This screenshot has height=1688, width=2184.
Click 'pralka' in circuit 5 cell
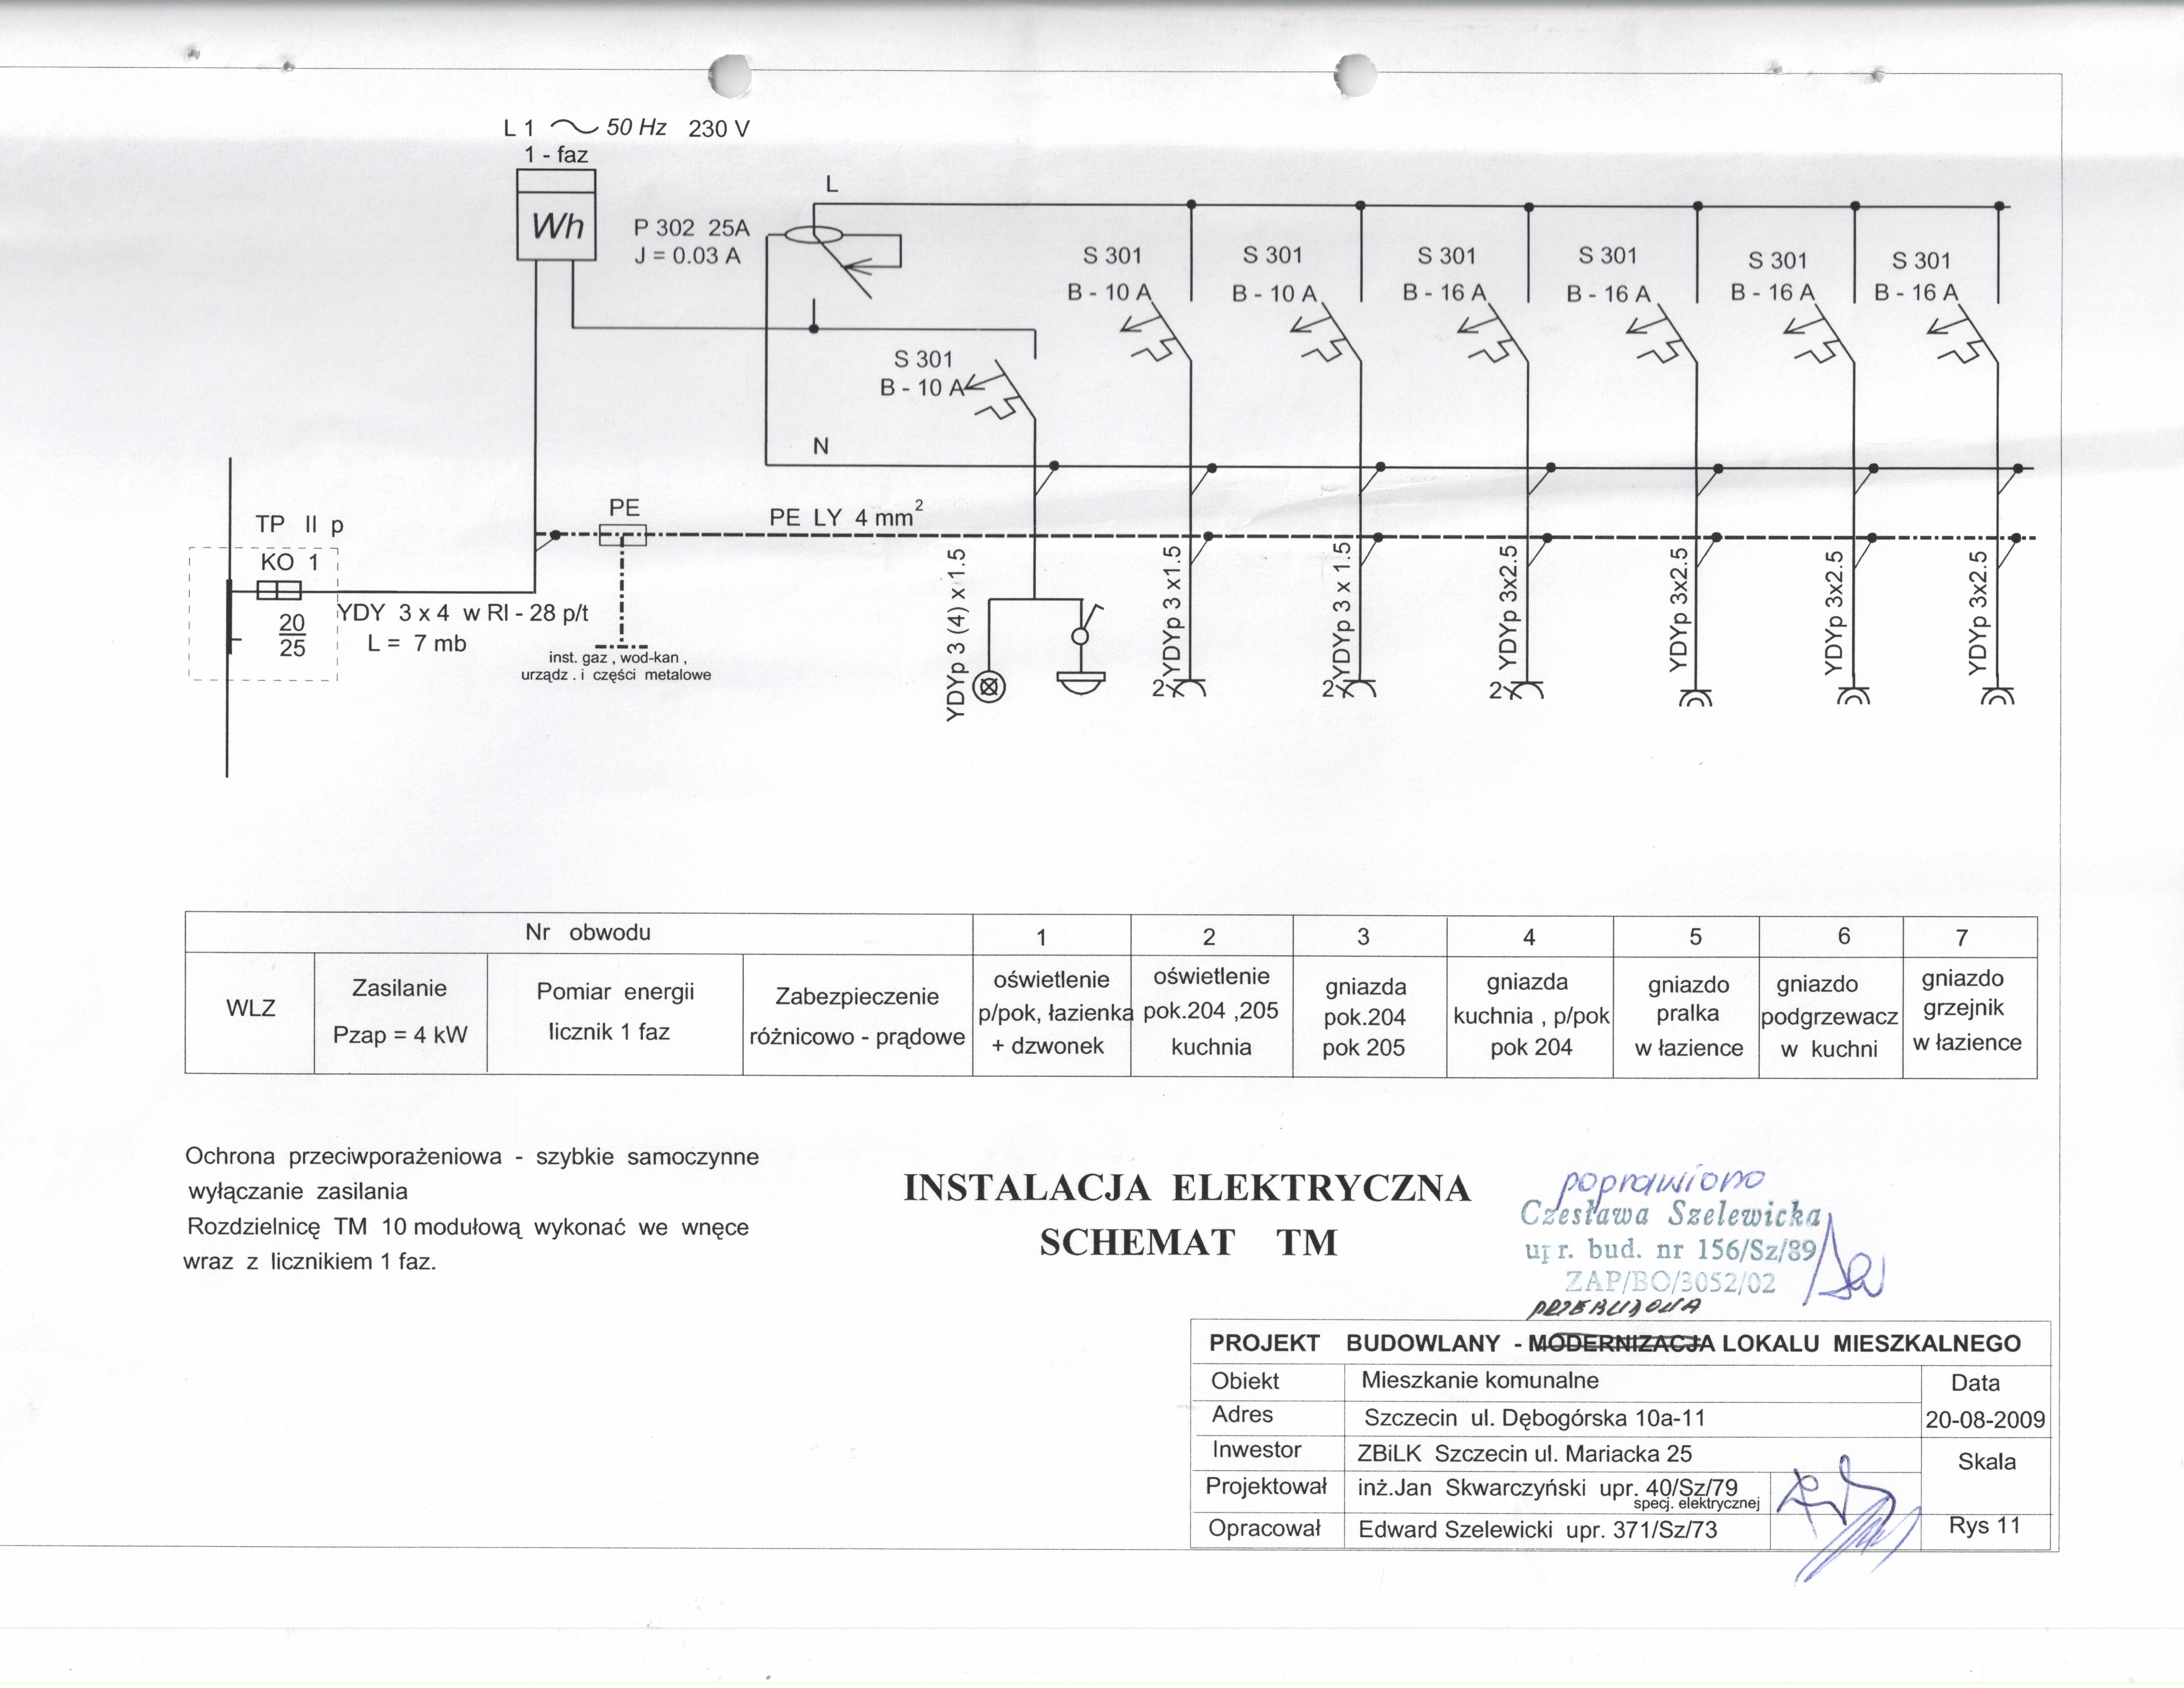(1688, 1013)
